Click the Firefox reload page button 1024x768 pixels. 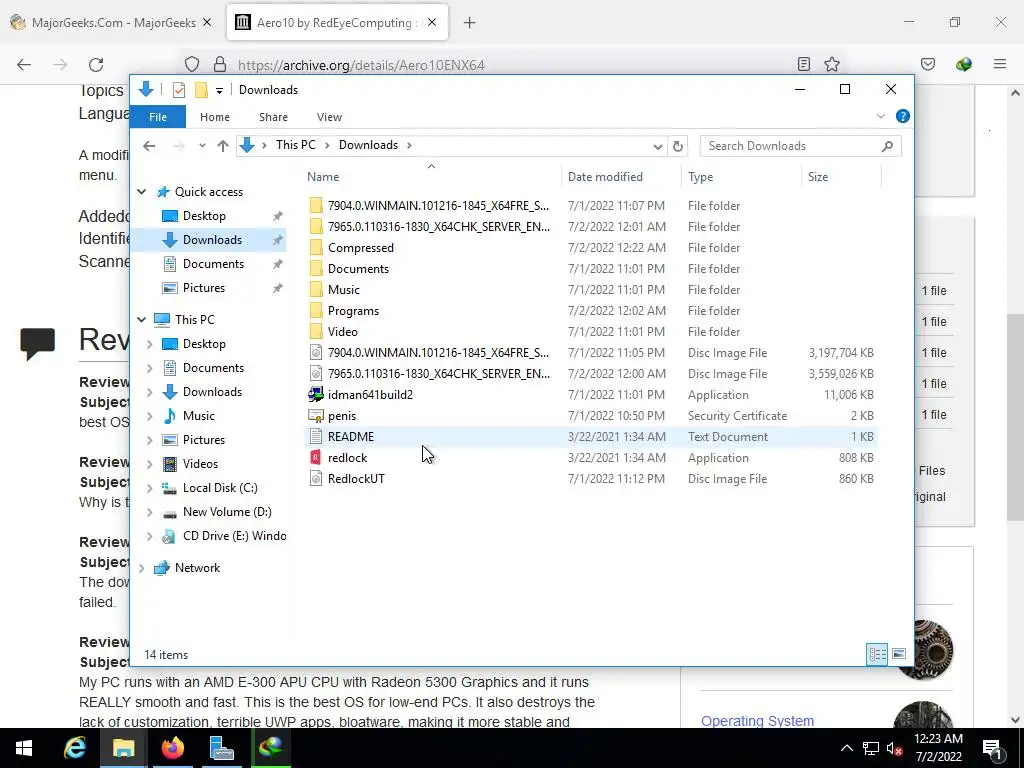(x=96, y=65)
